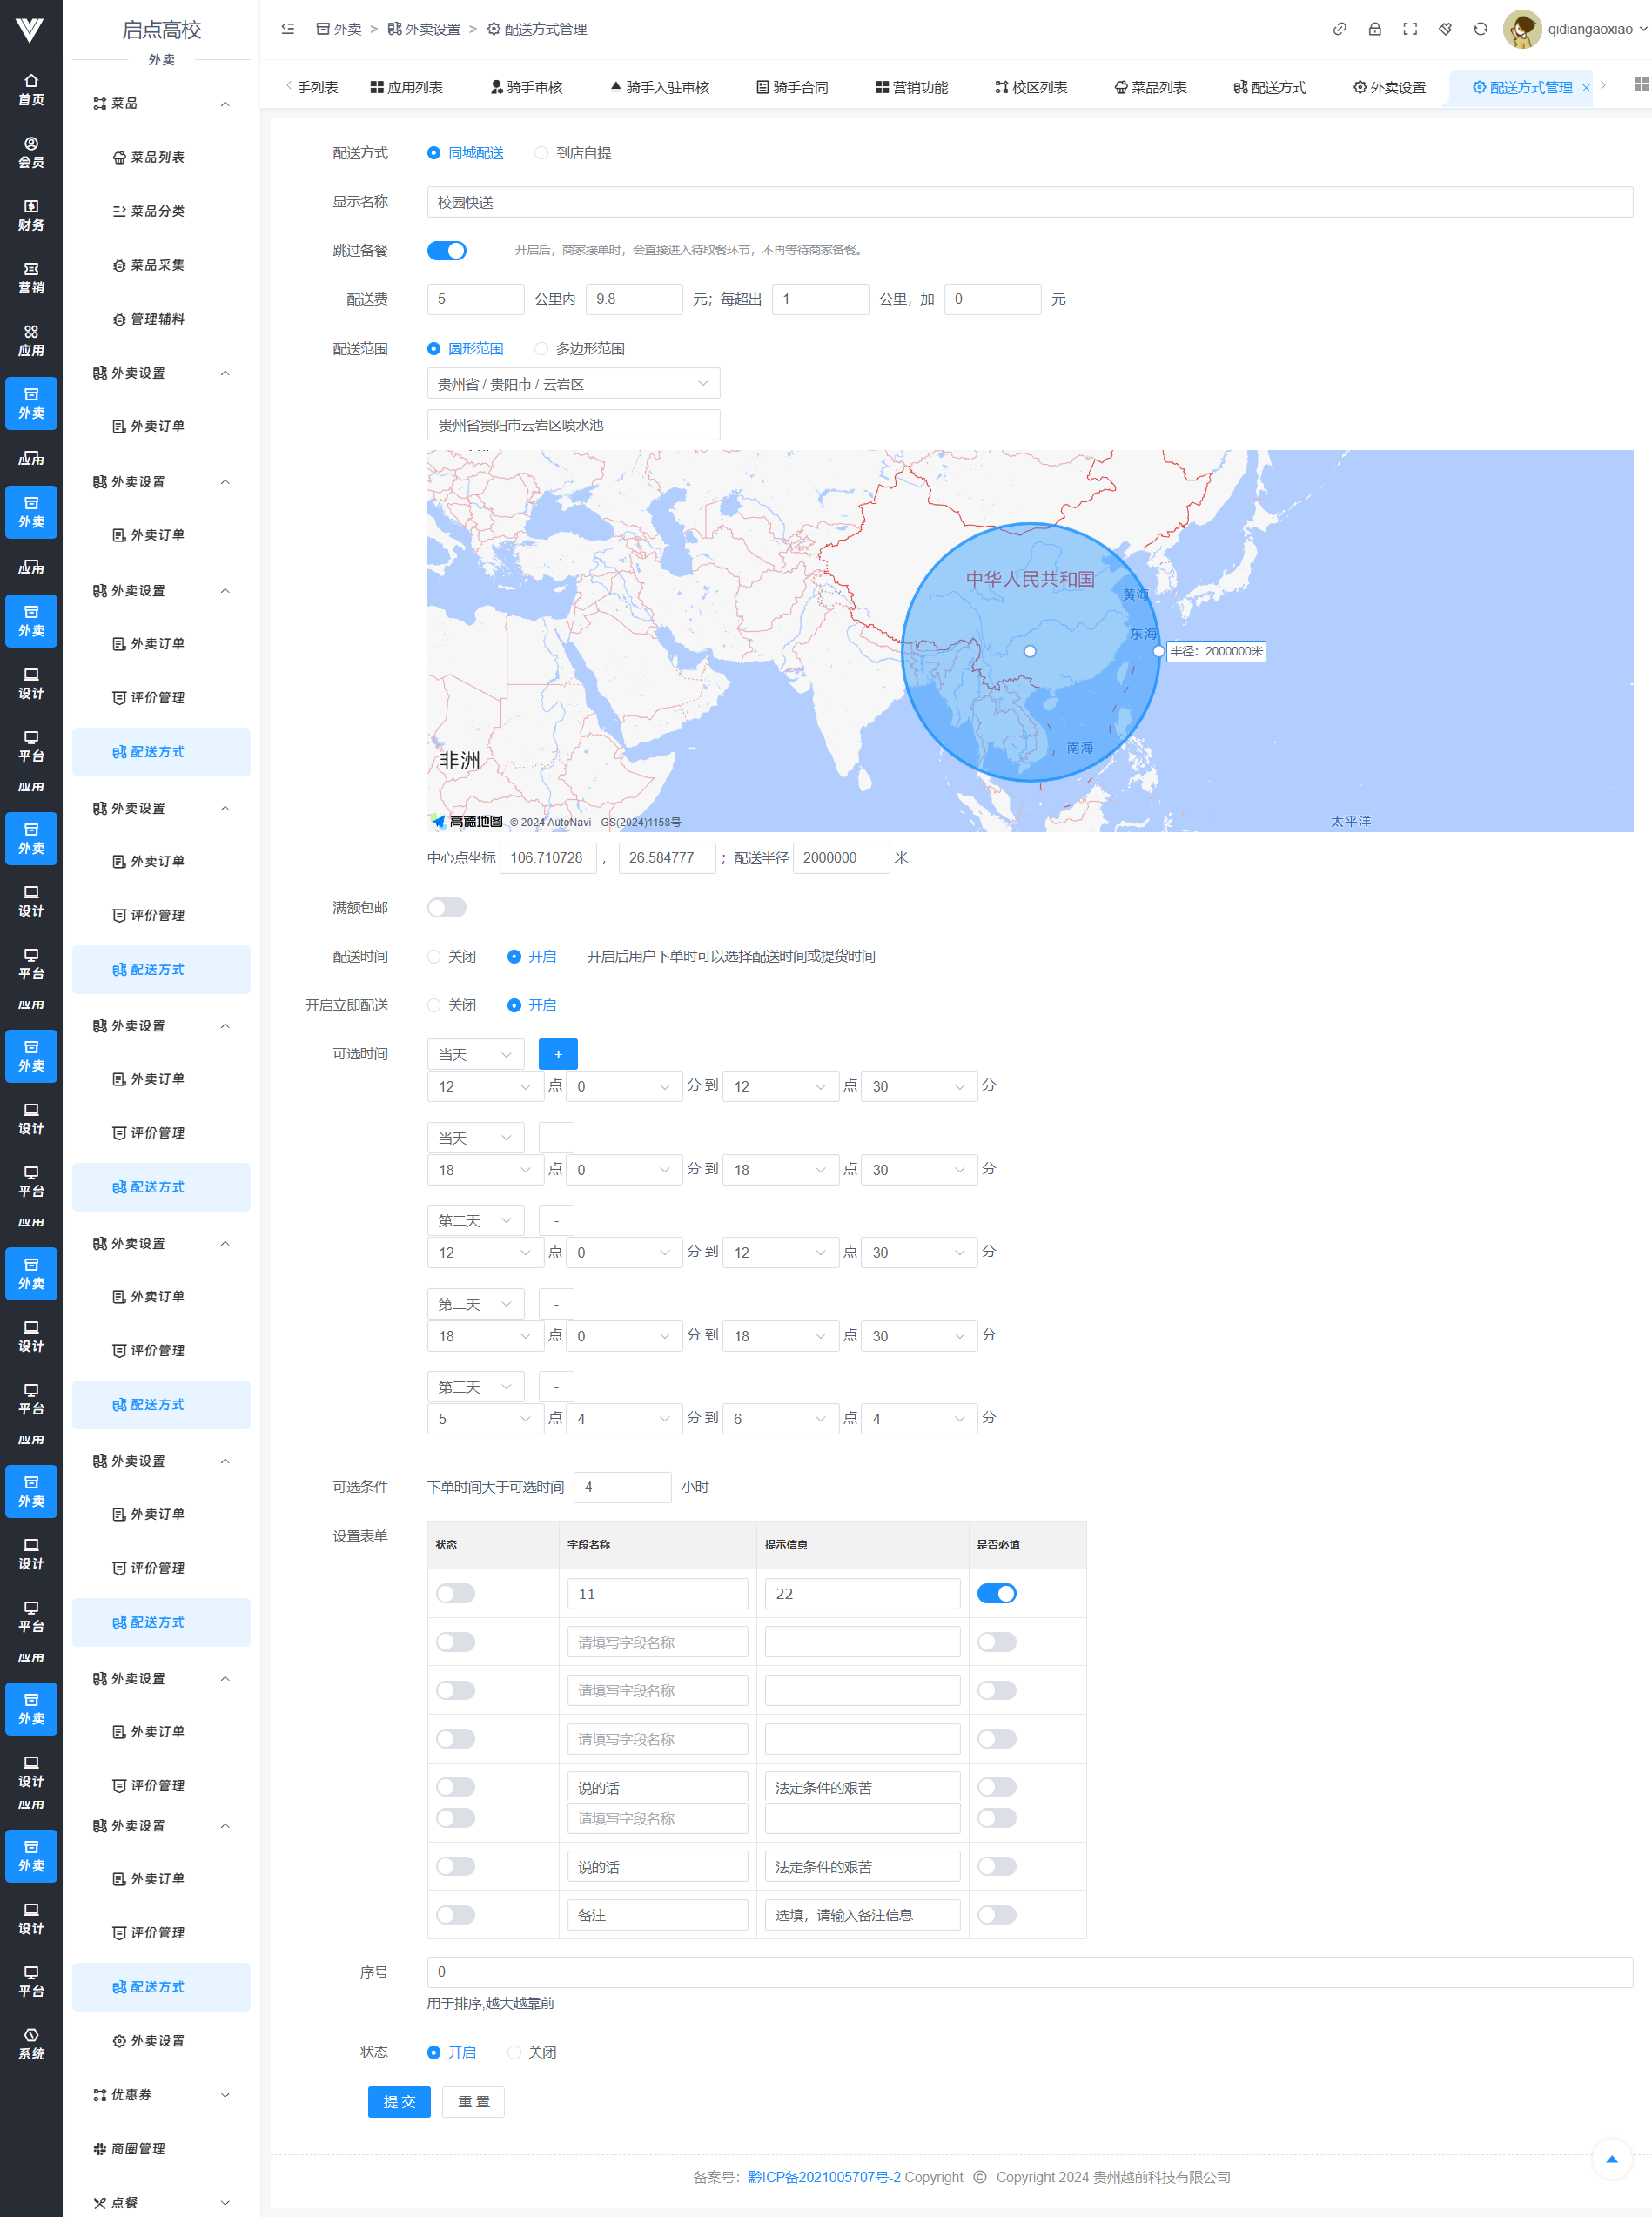Switch to the 骑手合同 tab
Screen dimensions: 1652x2217
click(792, 87)
